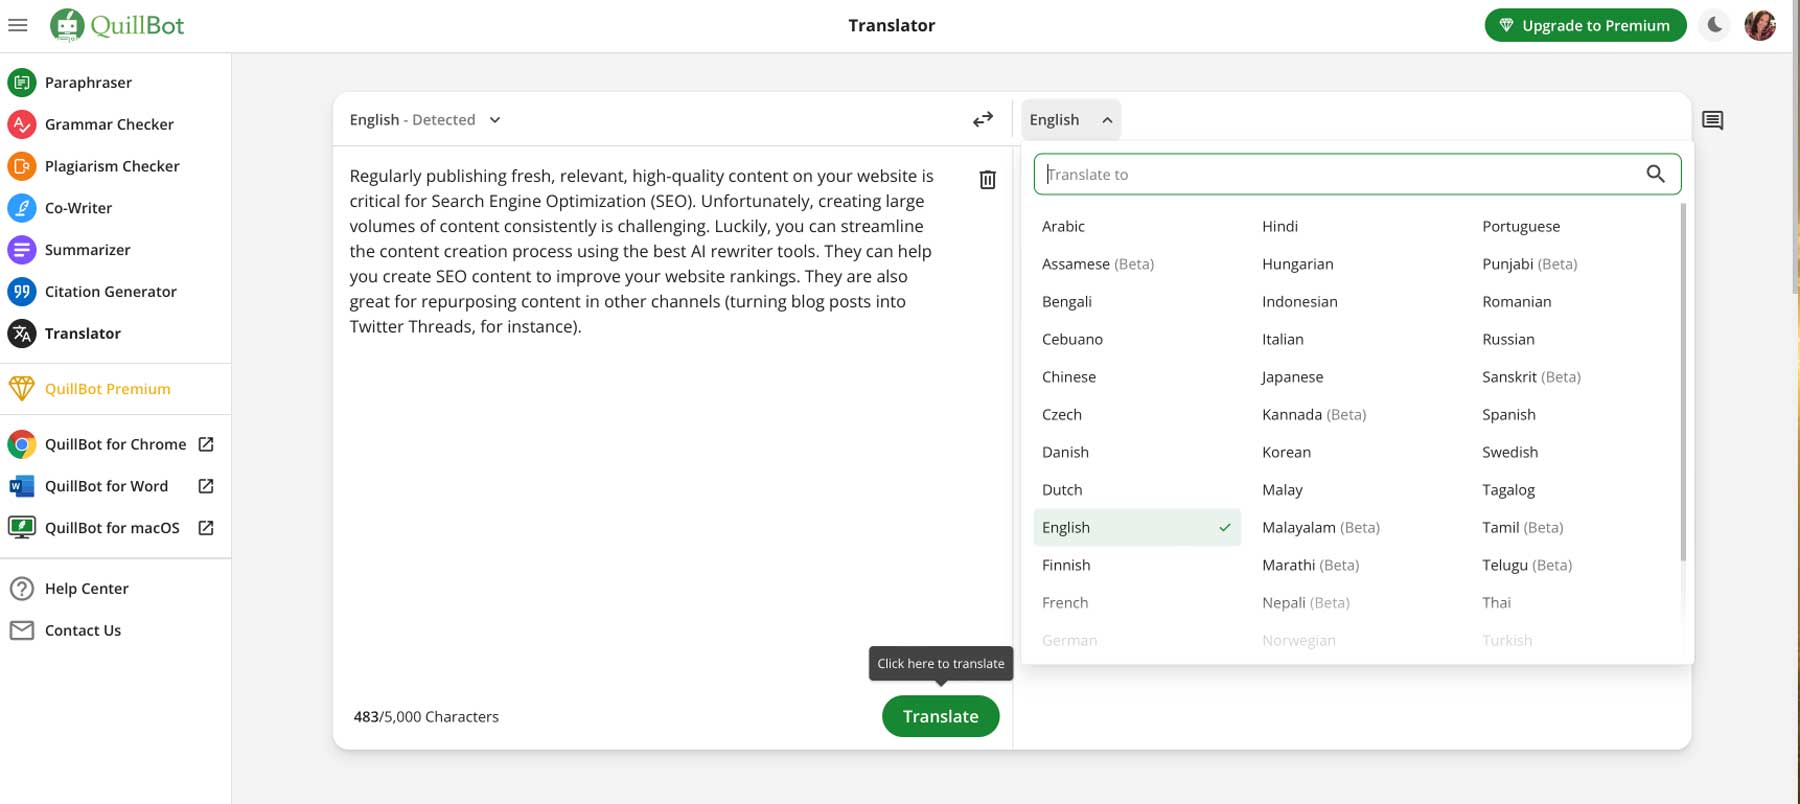Open the user profile avatar
Image resolution: width=1800 pixels, height=804 pixels.
tap(1759, 25)
